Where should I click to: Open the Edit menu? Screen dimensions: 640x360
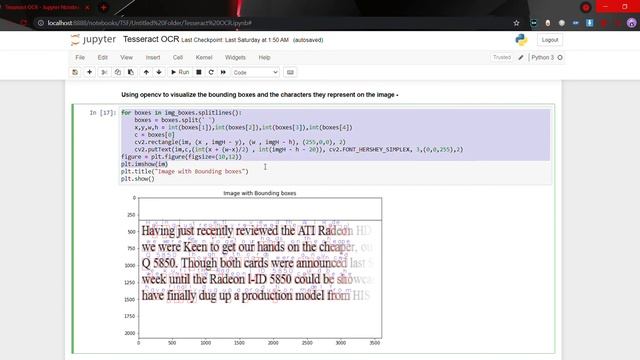click(102, 58)
